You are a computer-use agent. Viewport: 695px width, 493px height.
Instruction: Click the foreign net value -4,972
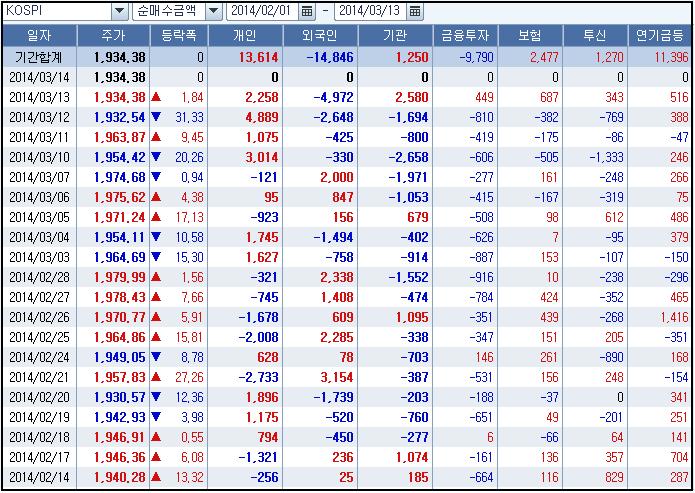pos(333,97)
